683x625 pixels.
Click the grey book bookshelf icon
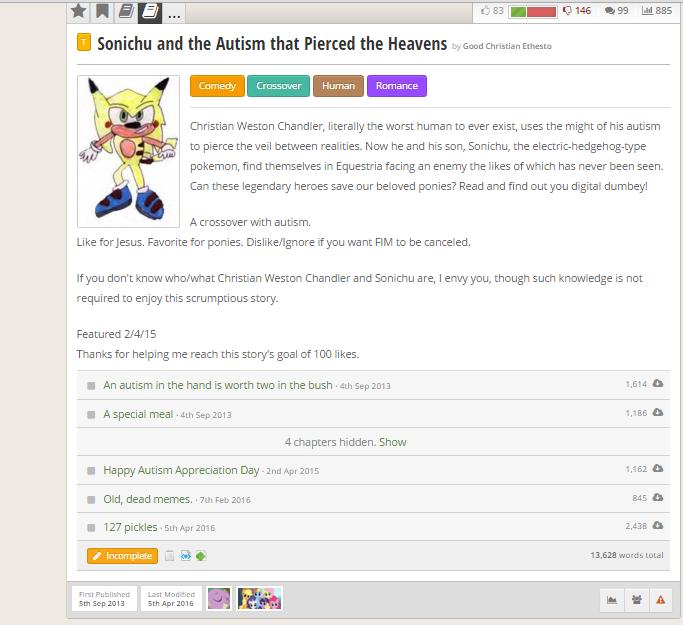pyautogui.click(x=126, y=11)
